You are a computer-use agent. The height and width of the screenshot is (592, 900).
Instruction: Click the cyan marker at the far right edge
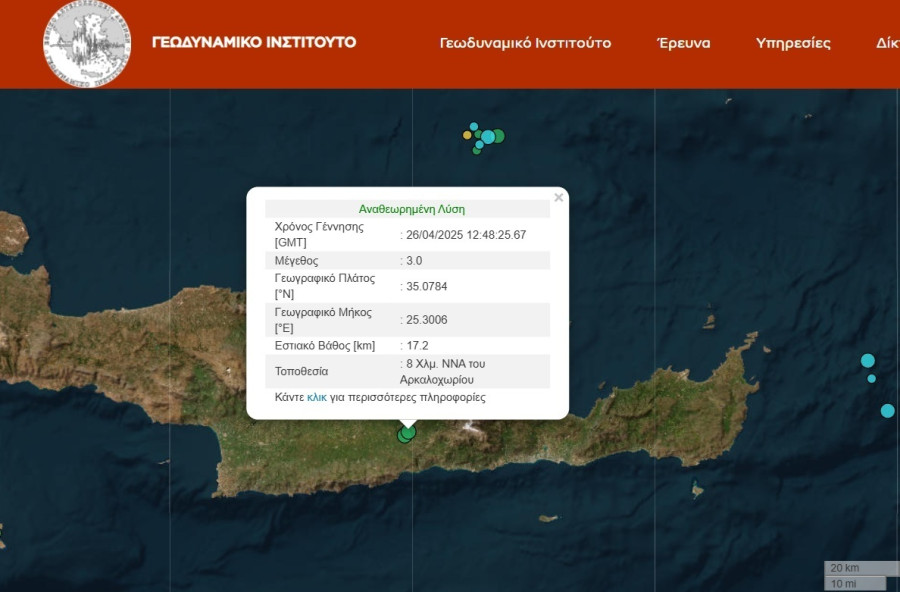click(x=887, y=410)
